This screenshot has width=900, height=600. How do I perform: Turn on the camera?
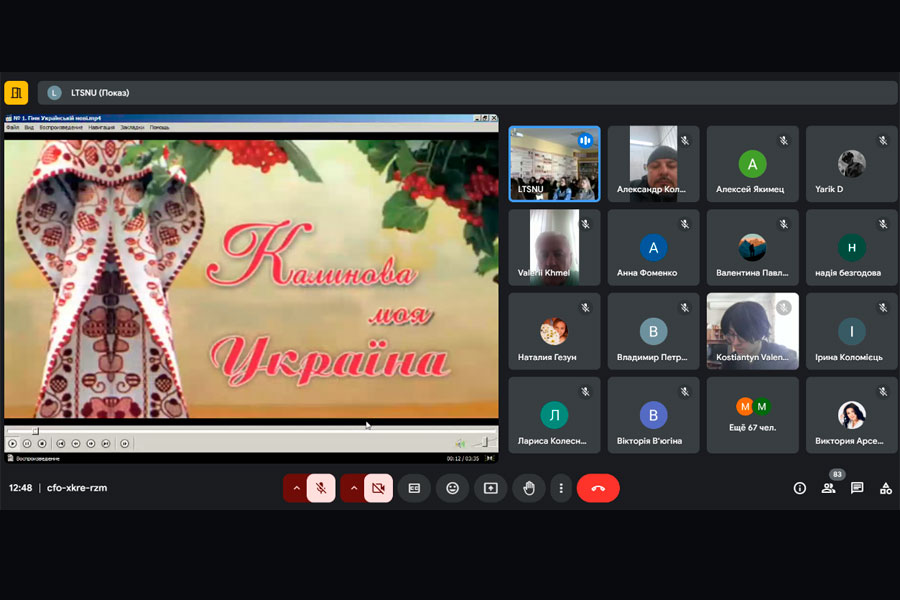pos(378,488)
